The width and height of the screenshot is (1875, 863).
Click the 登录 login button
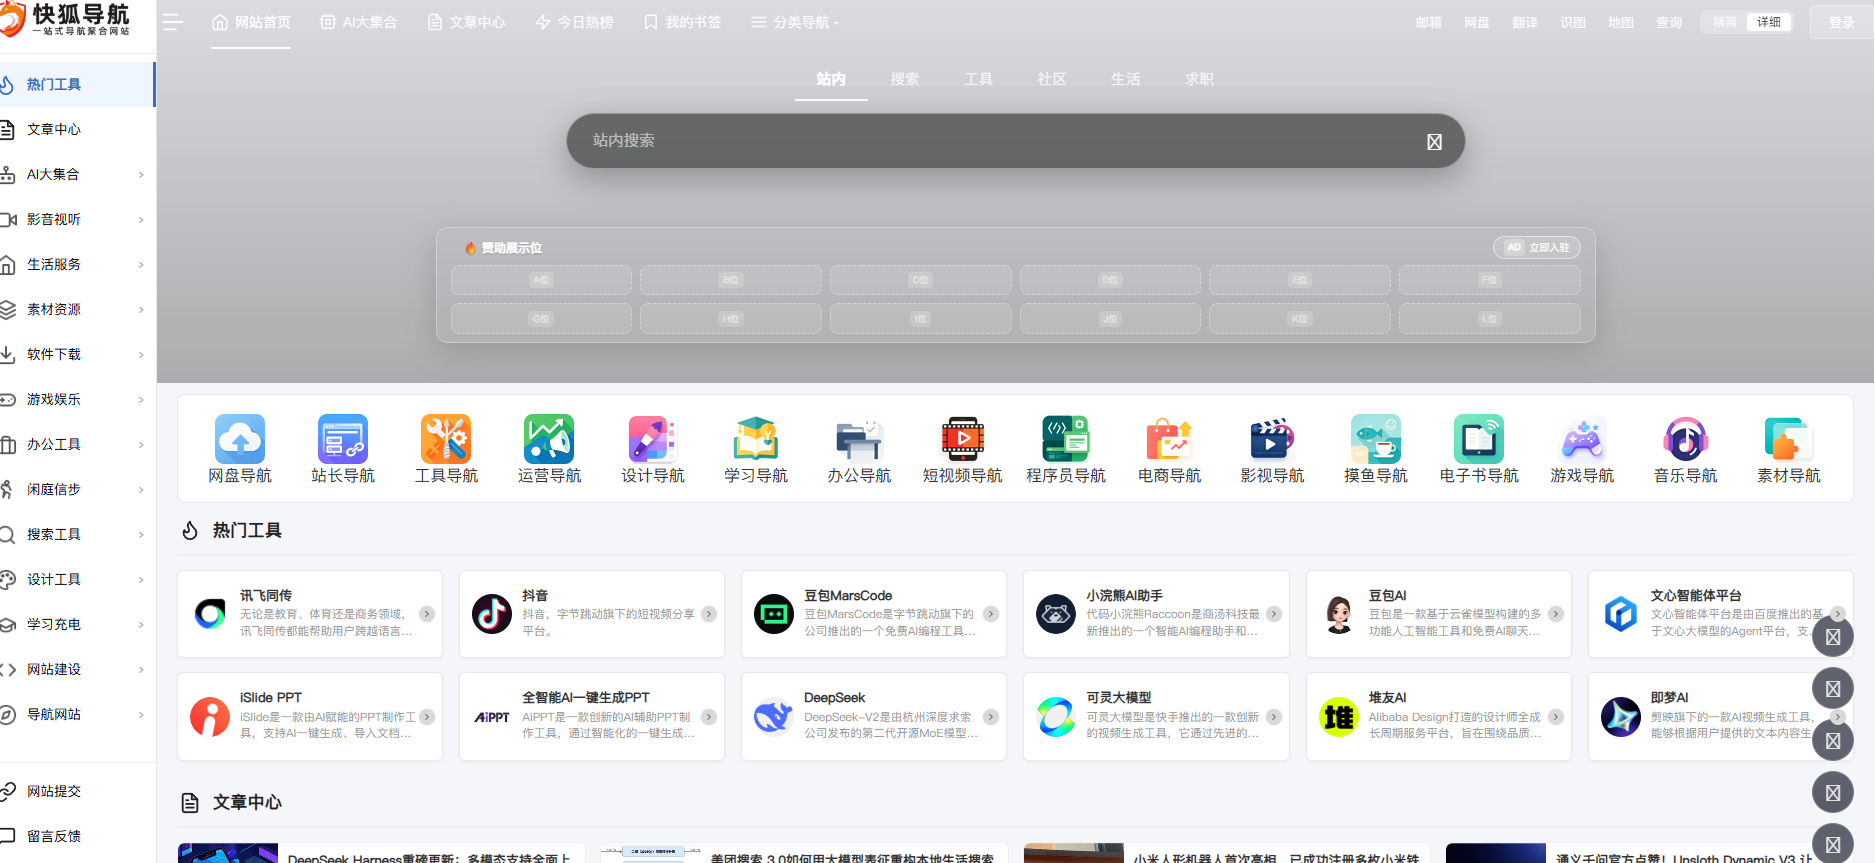click(1841, 22)
